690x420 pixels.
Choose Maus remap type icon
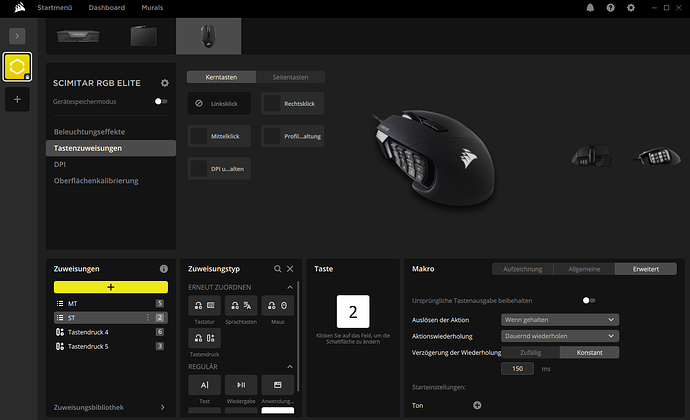pyautogui.click(x=278, y=305)
